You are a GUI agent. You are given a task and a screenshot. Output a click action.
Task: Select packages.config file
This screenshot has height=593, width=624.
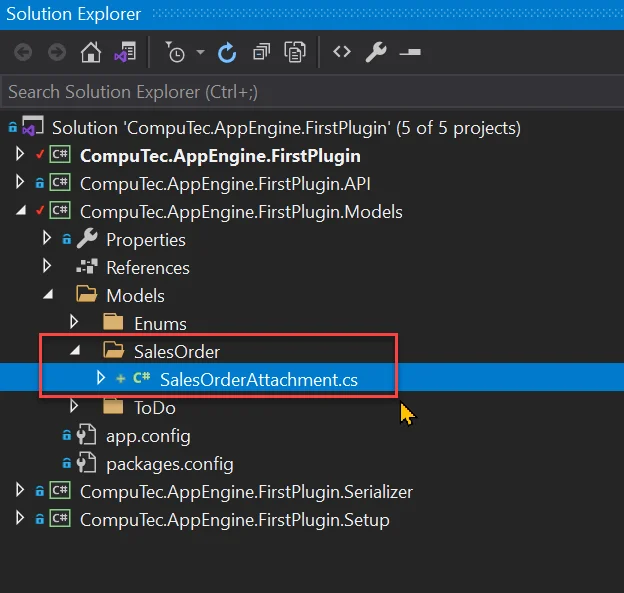pos(169,464)
